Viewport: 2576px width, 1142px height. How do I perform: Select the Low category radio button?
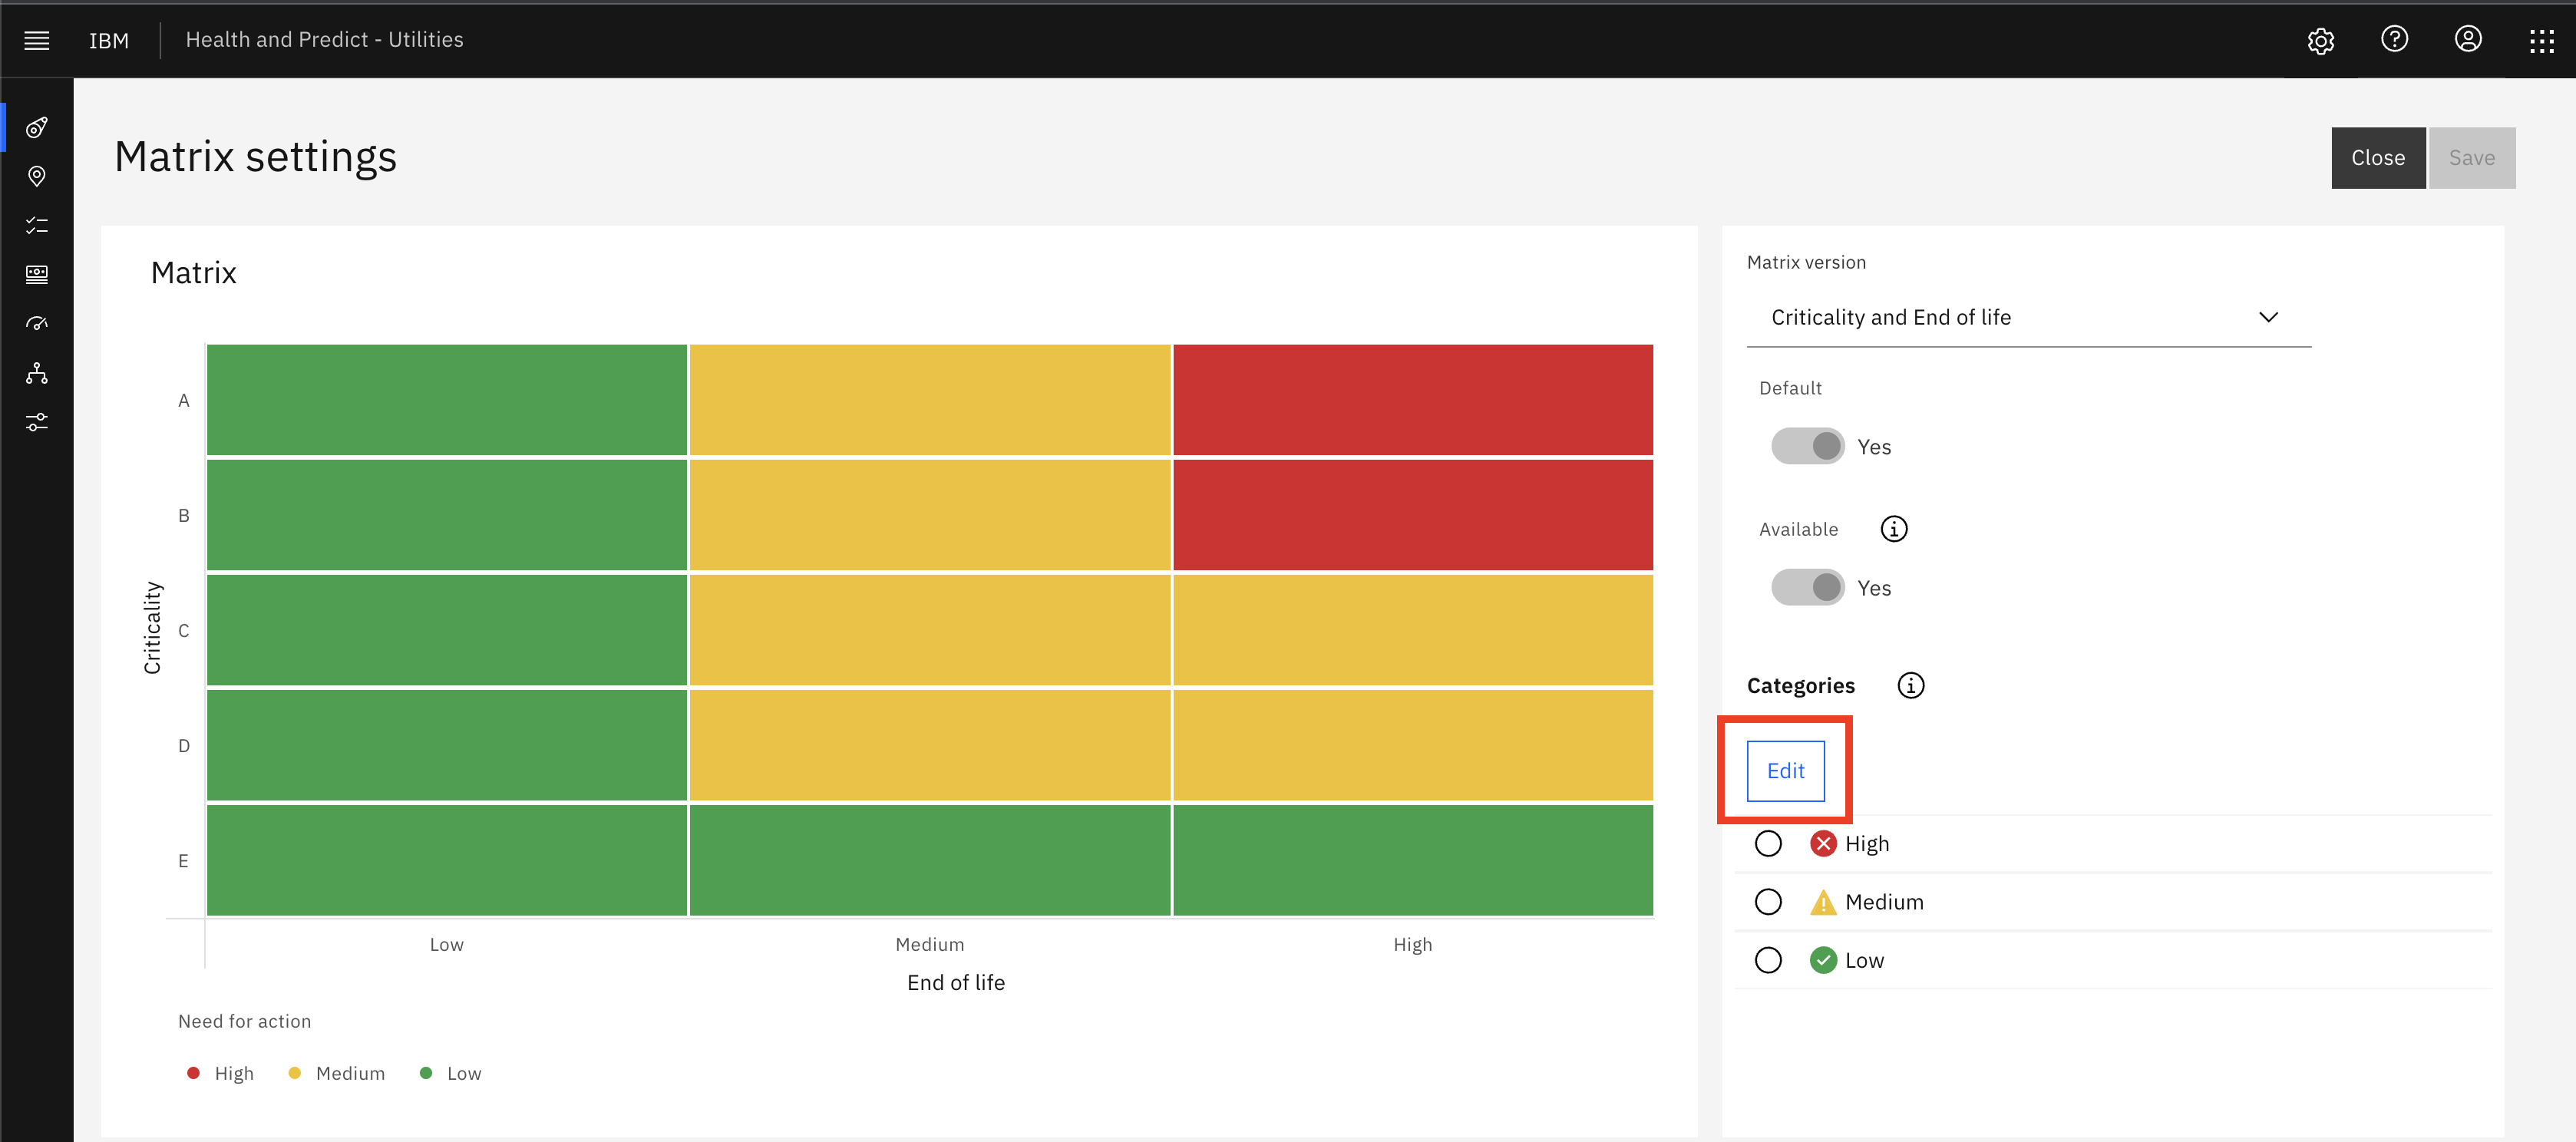click(x=1767, y=960)
